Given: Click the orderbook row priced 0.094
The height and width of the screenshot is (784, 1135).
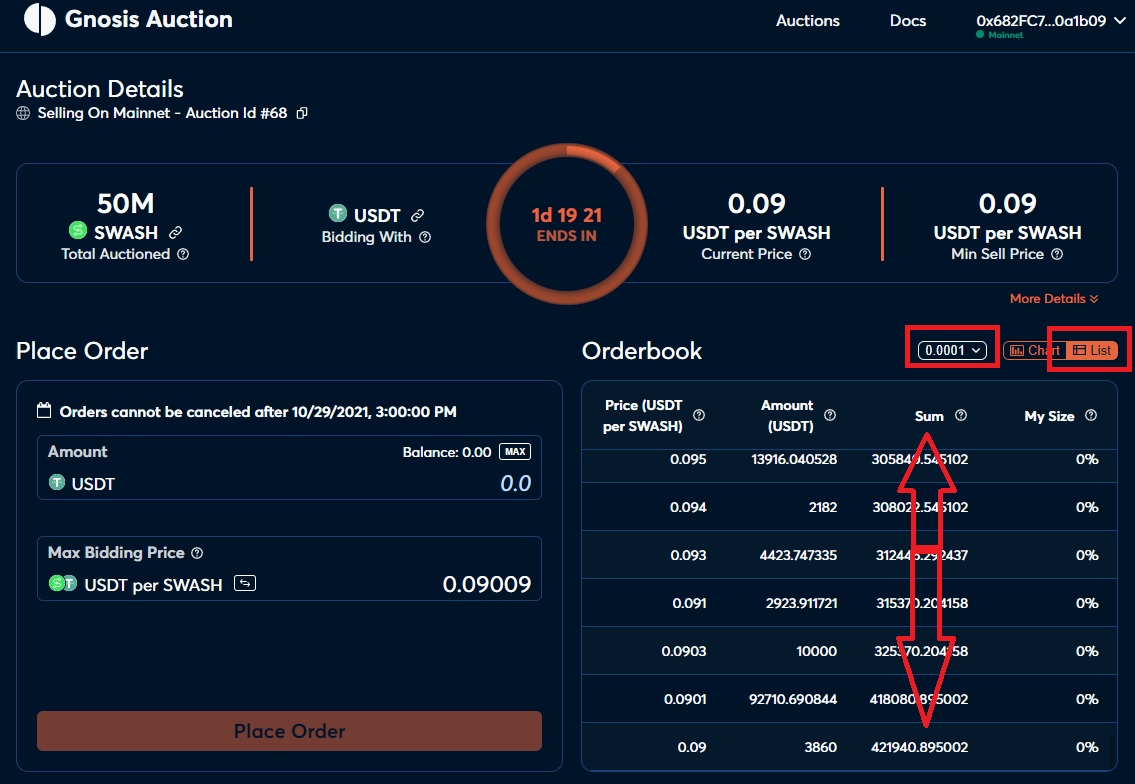Looking at the screenshot, I should click(x=849, y=507).
